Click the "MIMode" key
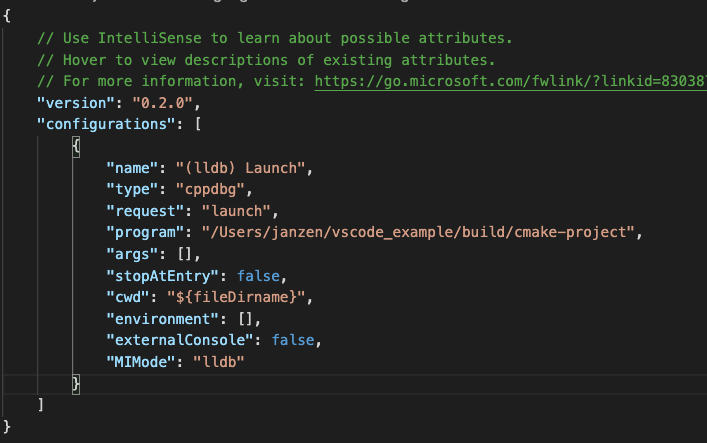Screen dimensions: 707x443 (141, 362)
